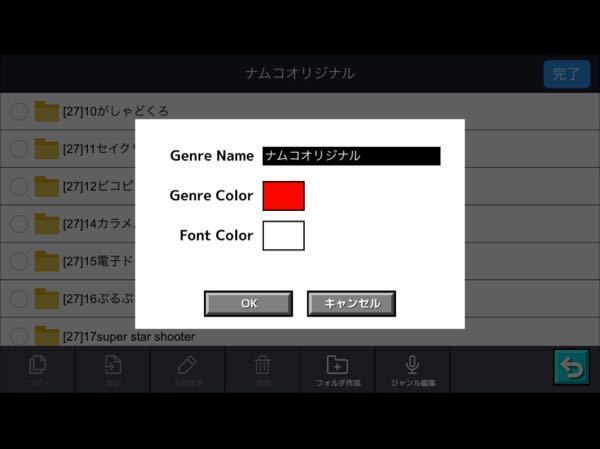Select the circle next to [27]16ぶるぶ folder

click(18, 299)
